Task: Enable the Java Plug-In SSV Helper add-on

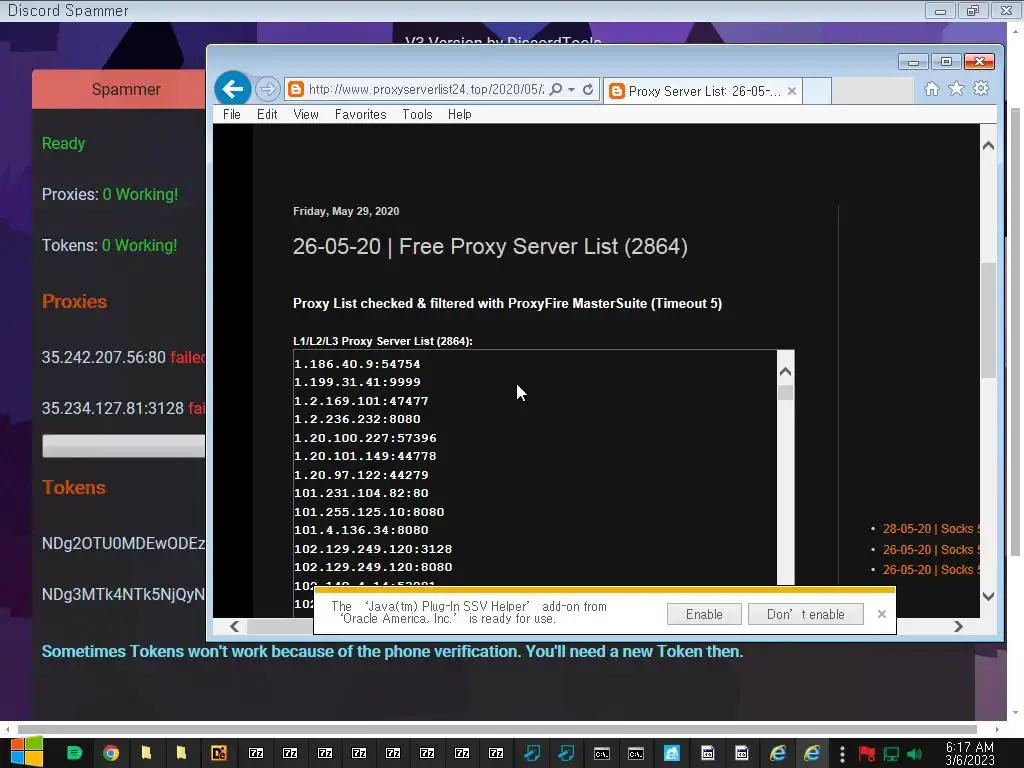Action: pyautogui.click(x=704, y=615)
